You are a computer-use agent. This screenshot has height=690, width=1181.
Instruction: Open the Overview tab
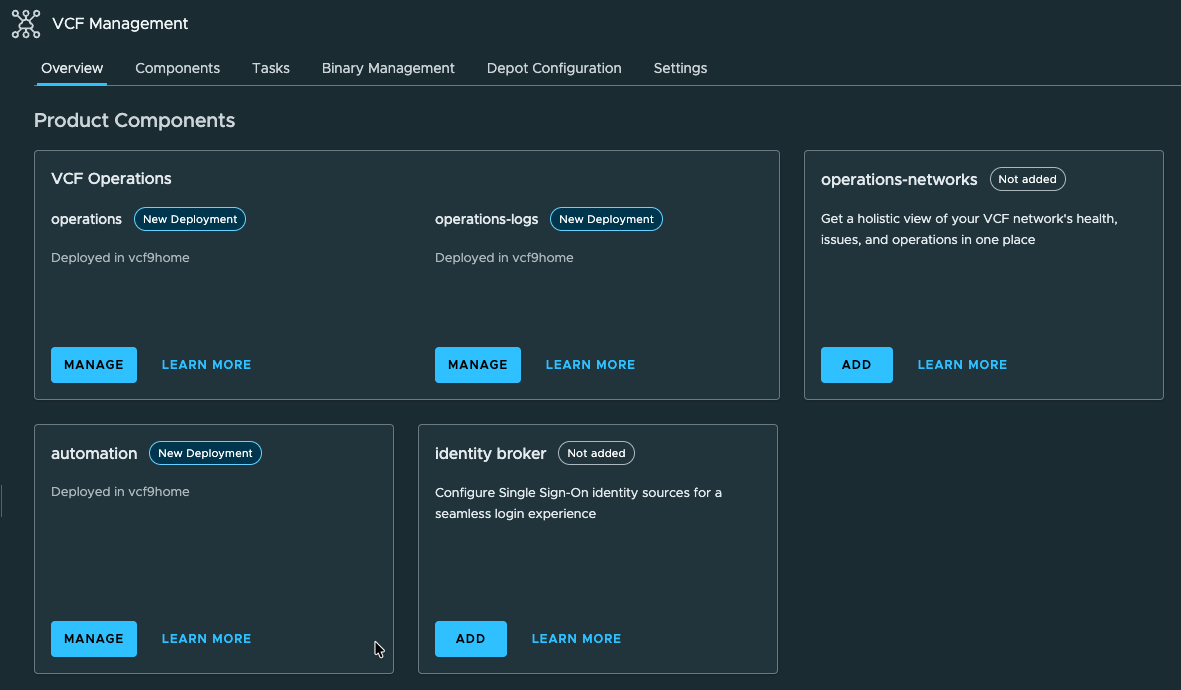tap(72, 68)
